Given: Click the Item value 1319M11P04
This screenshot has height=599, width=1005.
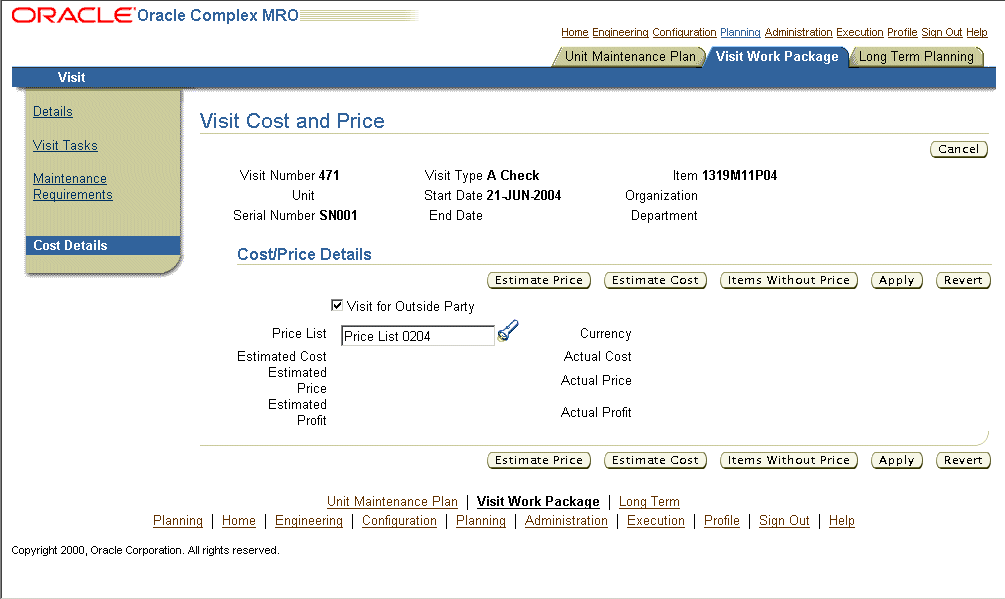Looking at the screenshot, I should (740, 176).
